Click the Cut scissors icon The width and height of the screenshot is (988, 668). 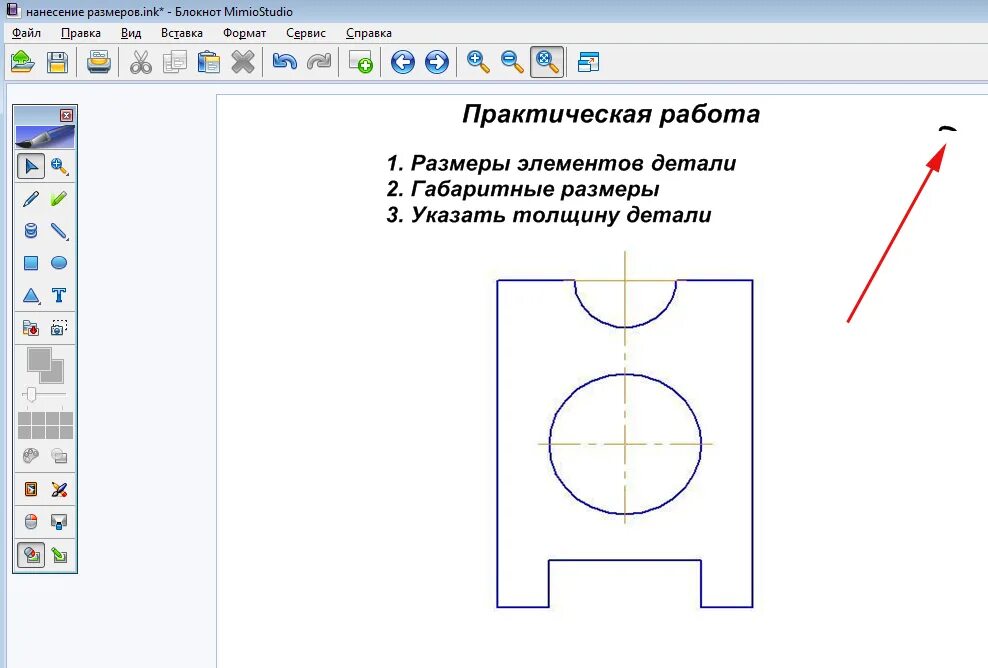tap(141, 62)
